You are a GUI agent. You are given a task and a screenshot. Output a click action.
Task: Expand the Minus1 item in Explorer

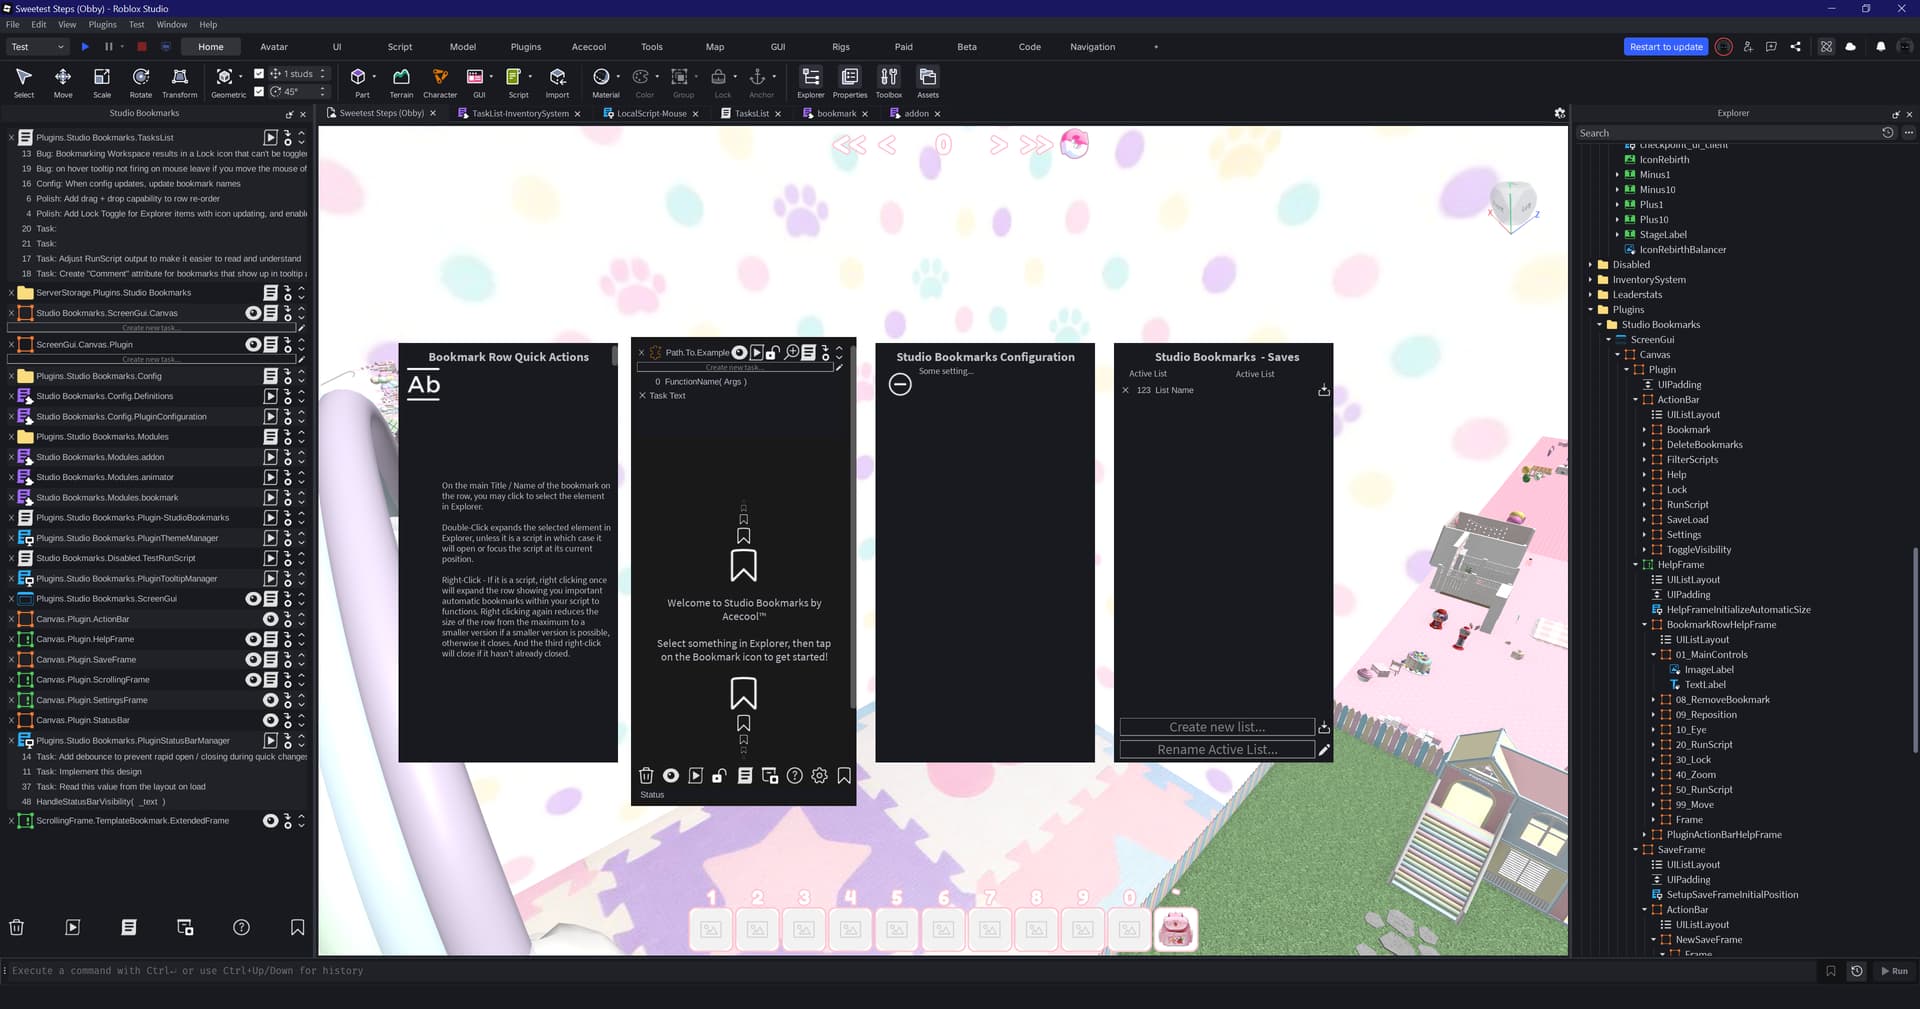1617,175
